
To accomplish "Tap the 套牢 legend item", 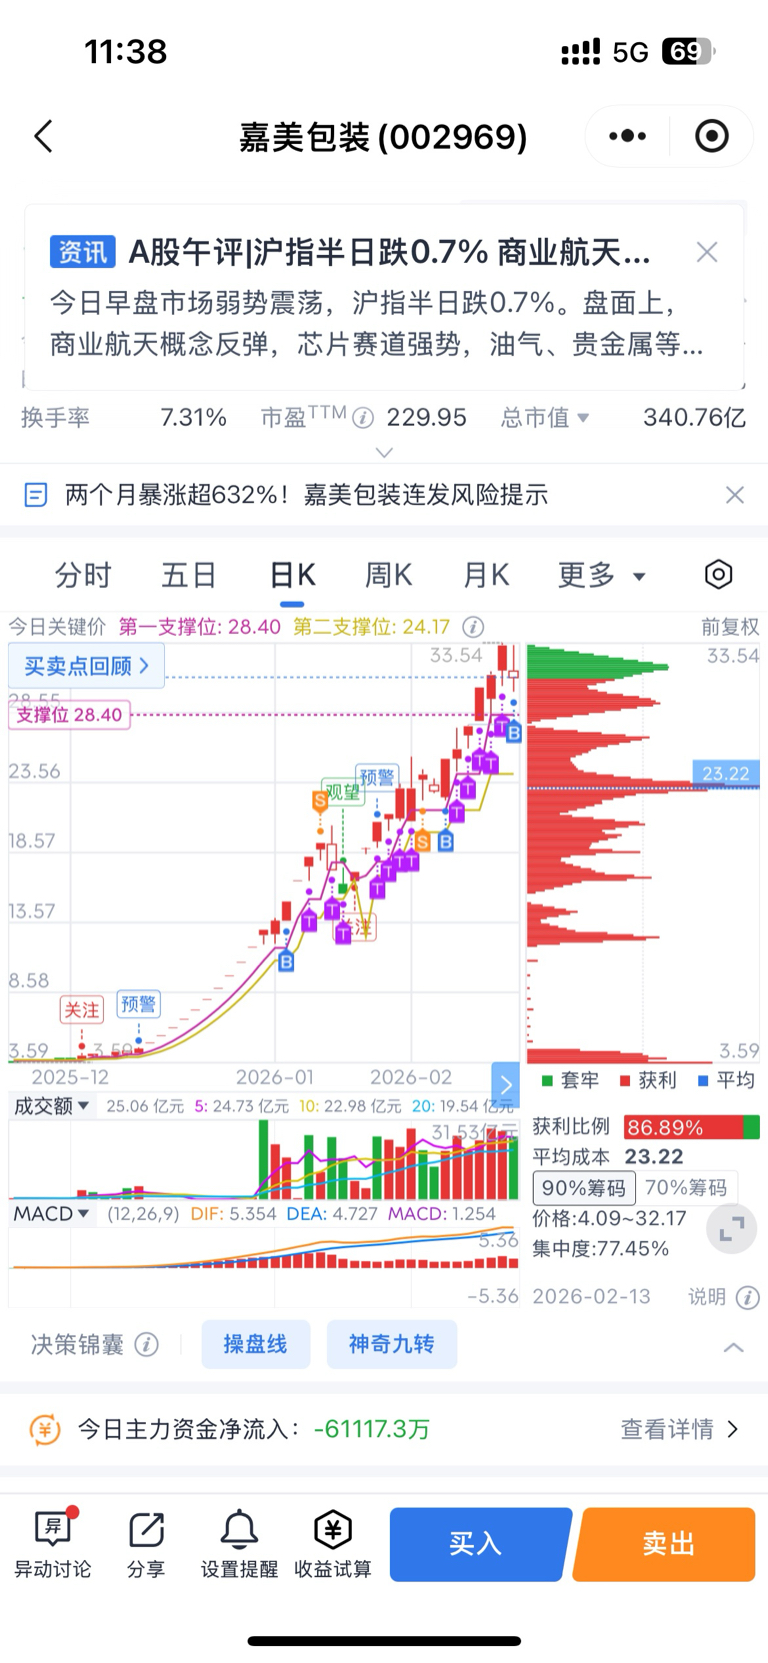I will click(571, 1080).
